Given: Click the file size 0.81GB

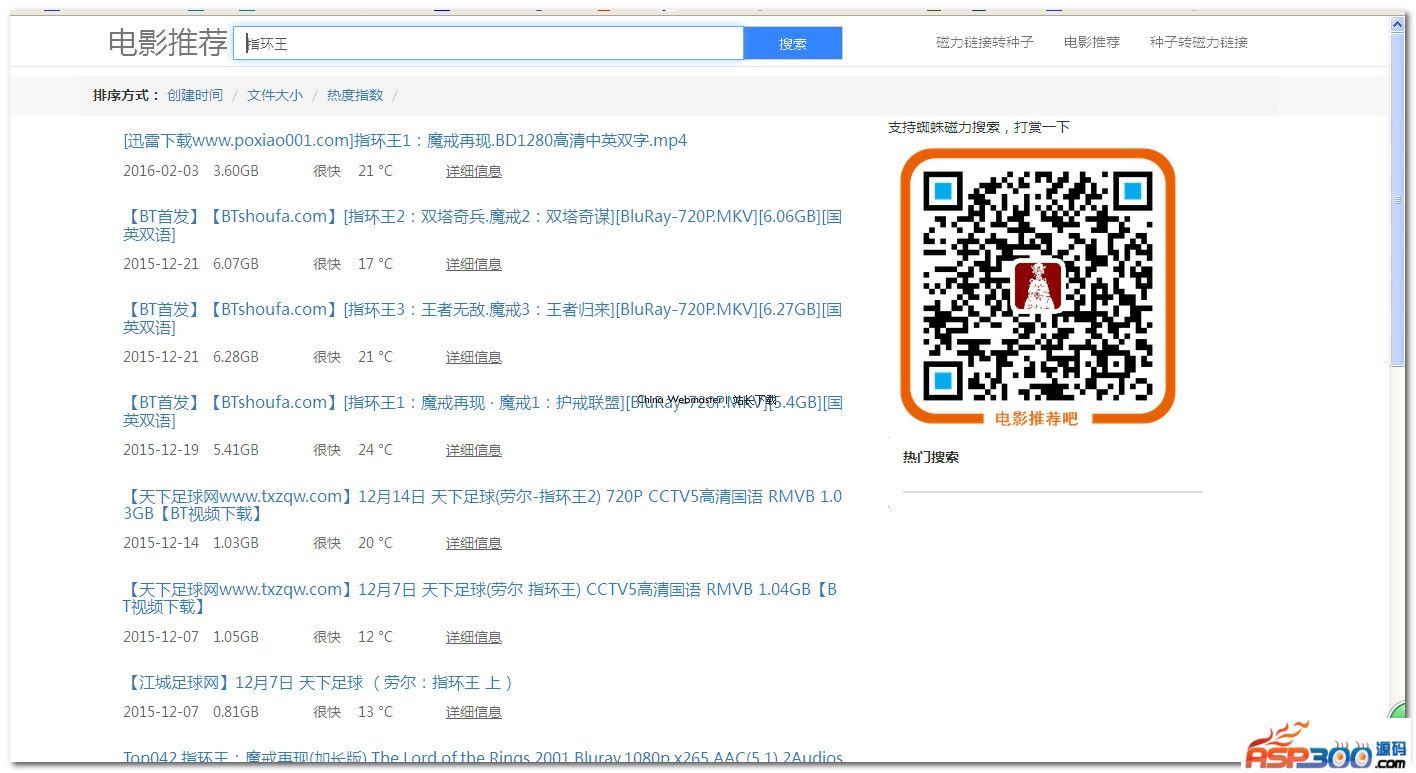Looking at the screenshot, I should (x=236, y=712).
